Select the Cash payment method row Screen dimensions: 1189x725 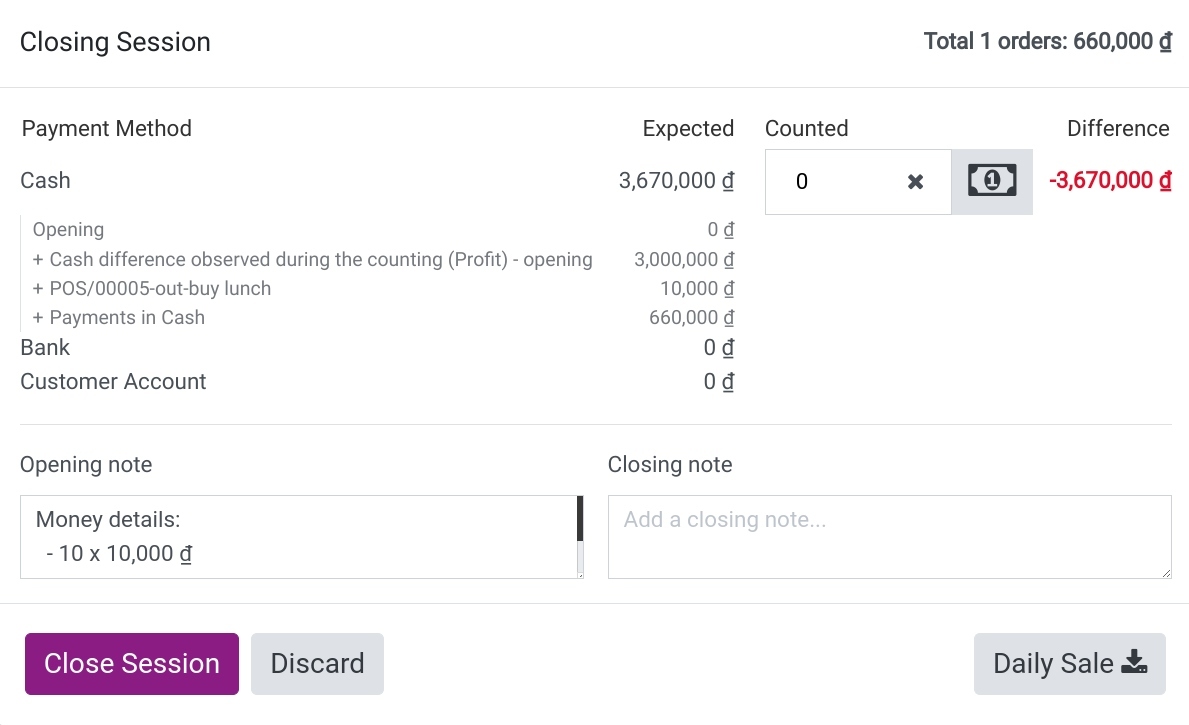click(377, 180)
